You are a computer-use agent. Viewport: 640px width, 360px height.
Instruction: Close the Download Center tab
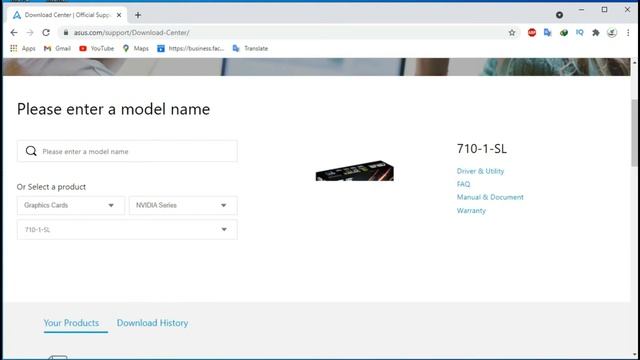coord(119,15)
